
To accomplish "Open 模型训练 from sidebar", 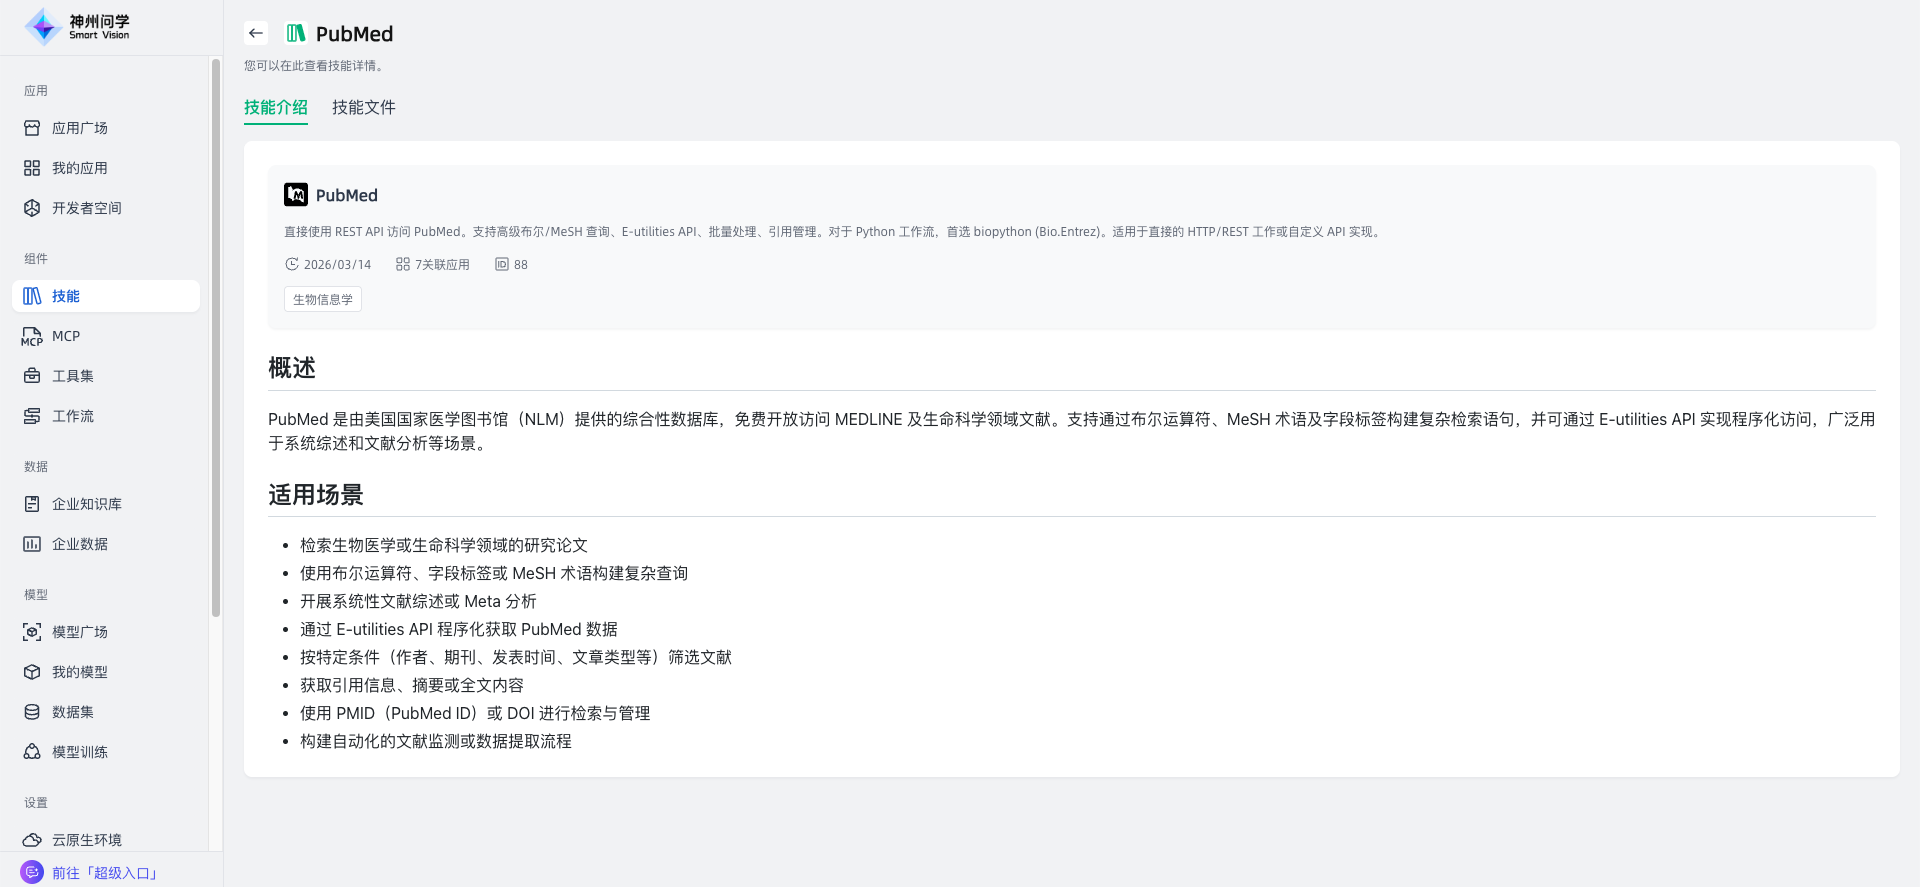I will (80, 752).
